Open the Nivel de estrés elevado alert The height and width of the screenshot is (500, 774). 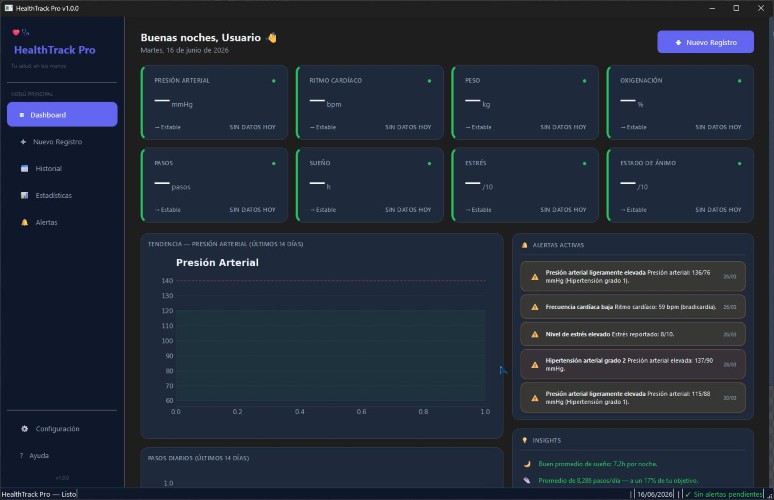[633, 334]
